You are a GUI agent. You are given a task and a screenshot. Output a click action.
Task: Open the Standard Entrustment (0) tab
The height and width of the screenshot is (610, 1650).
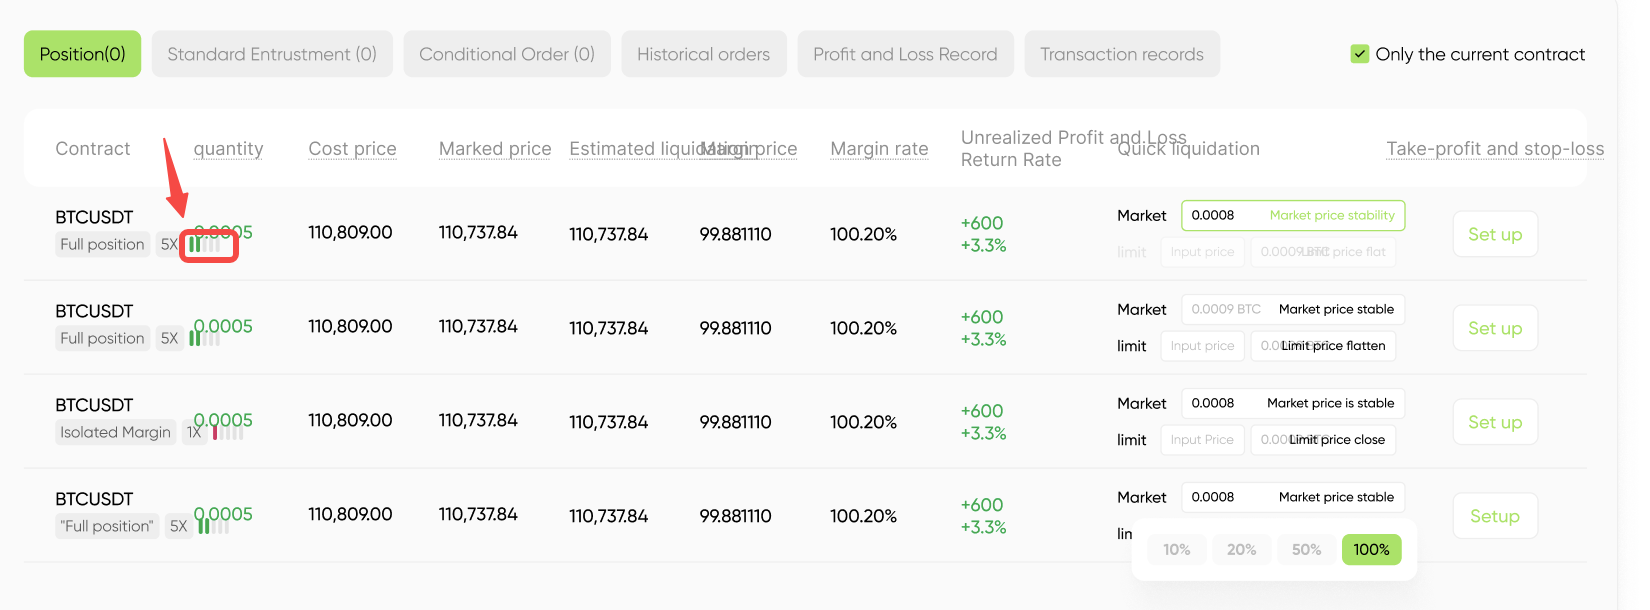pos(272,54)
